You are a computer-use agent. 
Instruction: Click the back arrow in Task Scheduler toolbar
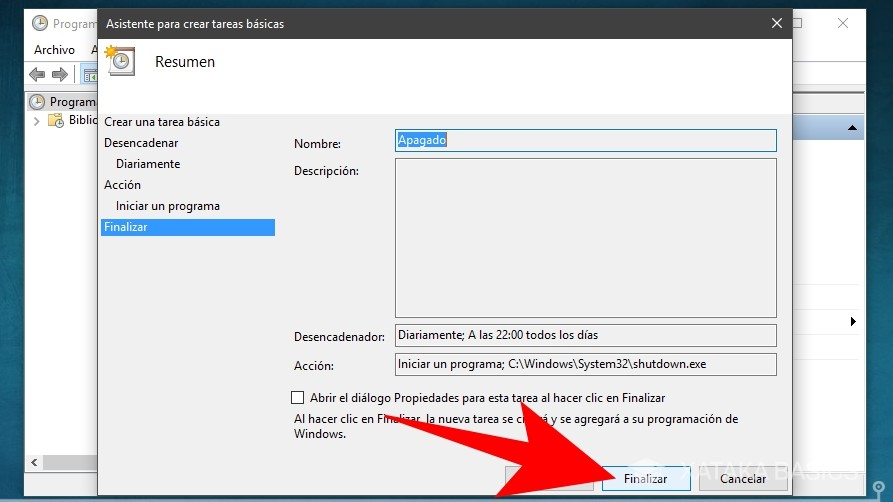(x=37, y=75)
